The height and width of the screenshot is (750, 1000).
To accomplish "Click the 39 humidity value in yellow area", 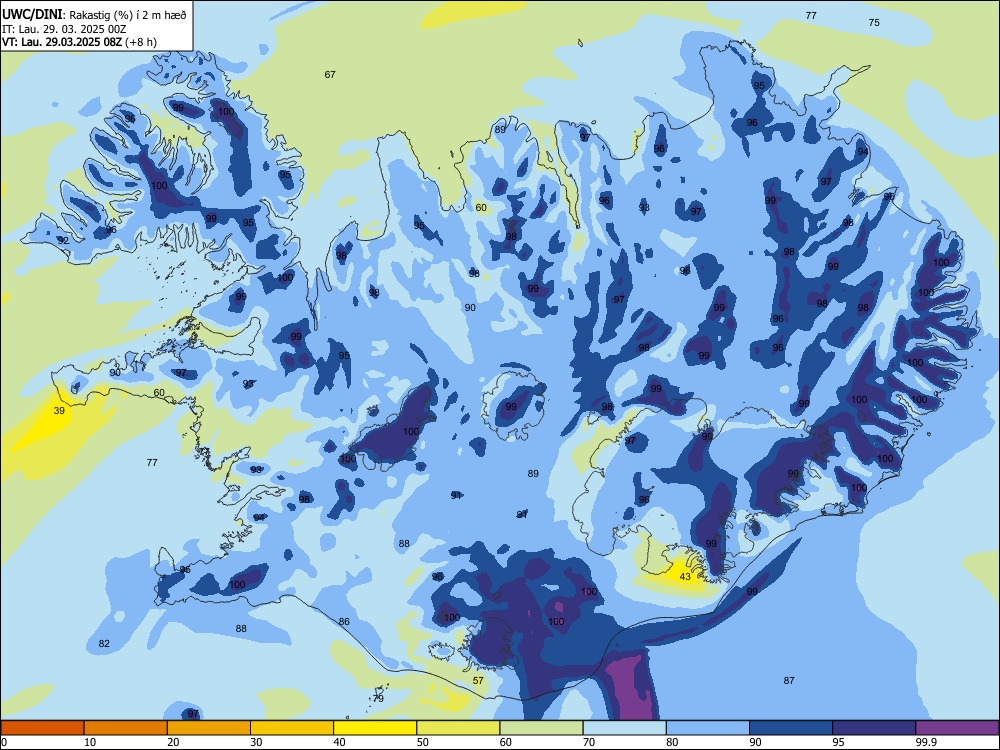I will 59,411.
